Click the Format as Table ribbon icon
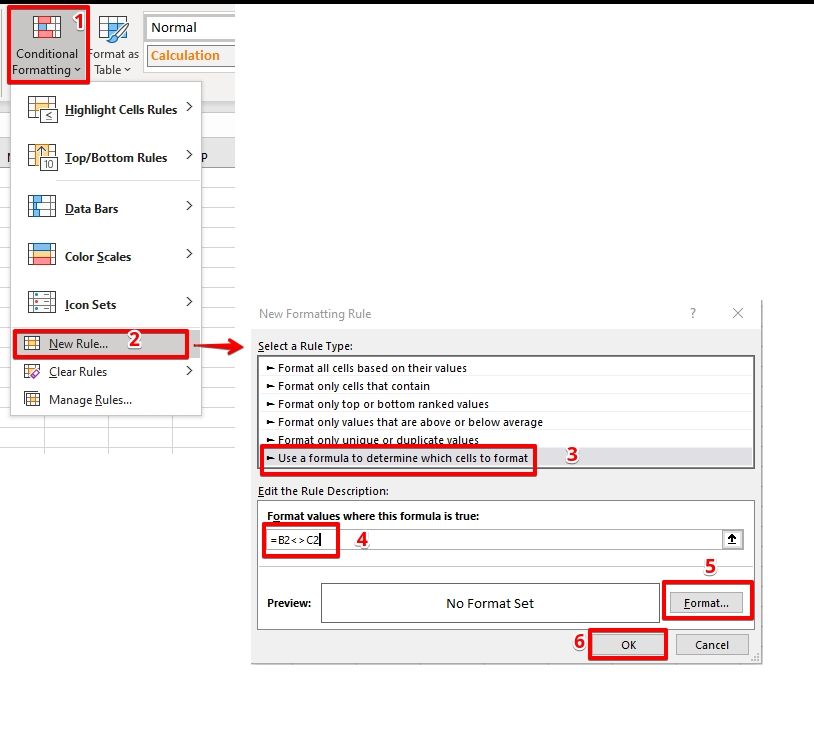Image resolution: width=814 pixels, height=739 pixels. pyautogui.click(x=113, y=29)
